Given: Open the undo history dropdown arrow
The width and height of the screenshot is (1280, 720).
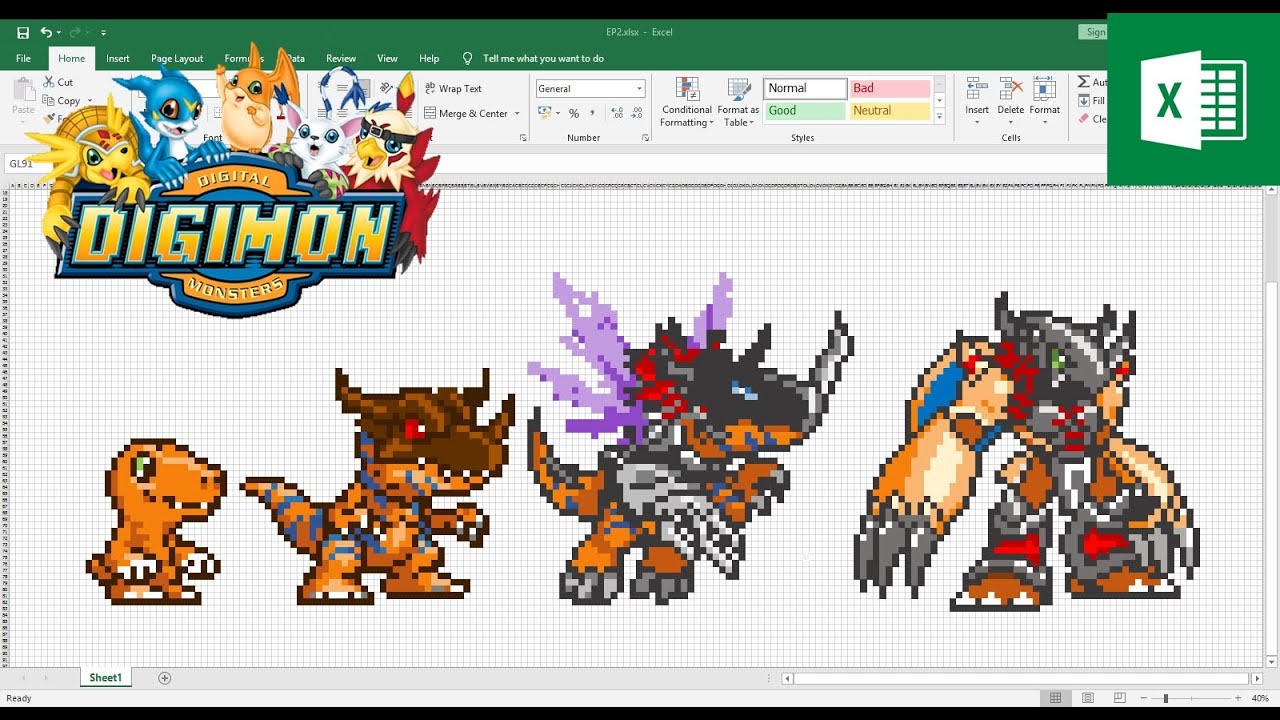Looking at the screenshot, I should coord(58,33).
